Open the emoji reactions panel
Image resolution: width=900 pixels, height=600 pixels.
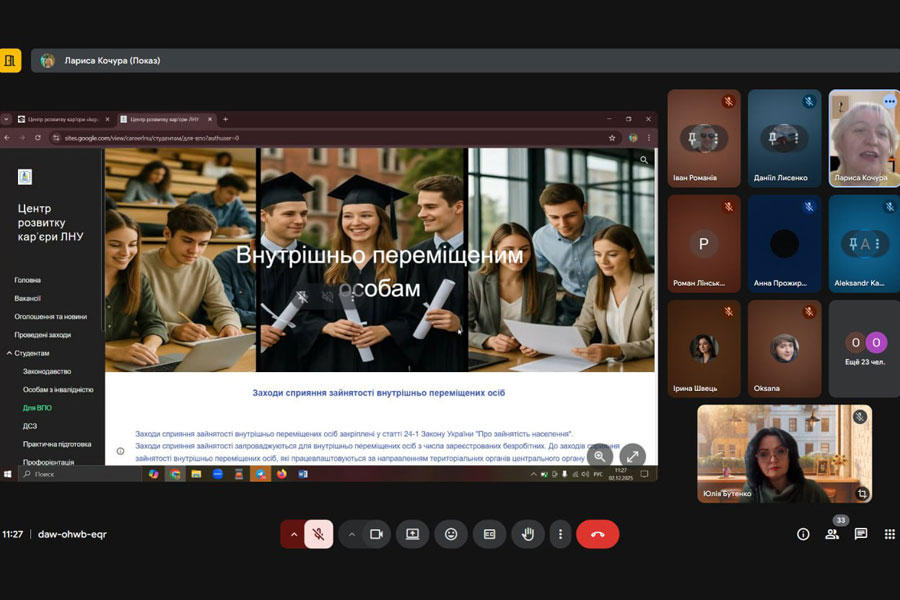451,534
